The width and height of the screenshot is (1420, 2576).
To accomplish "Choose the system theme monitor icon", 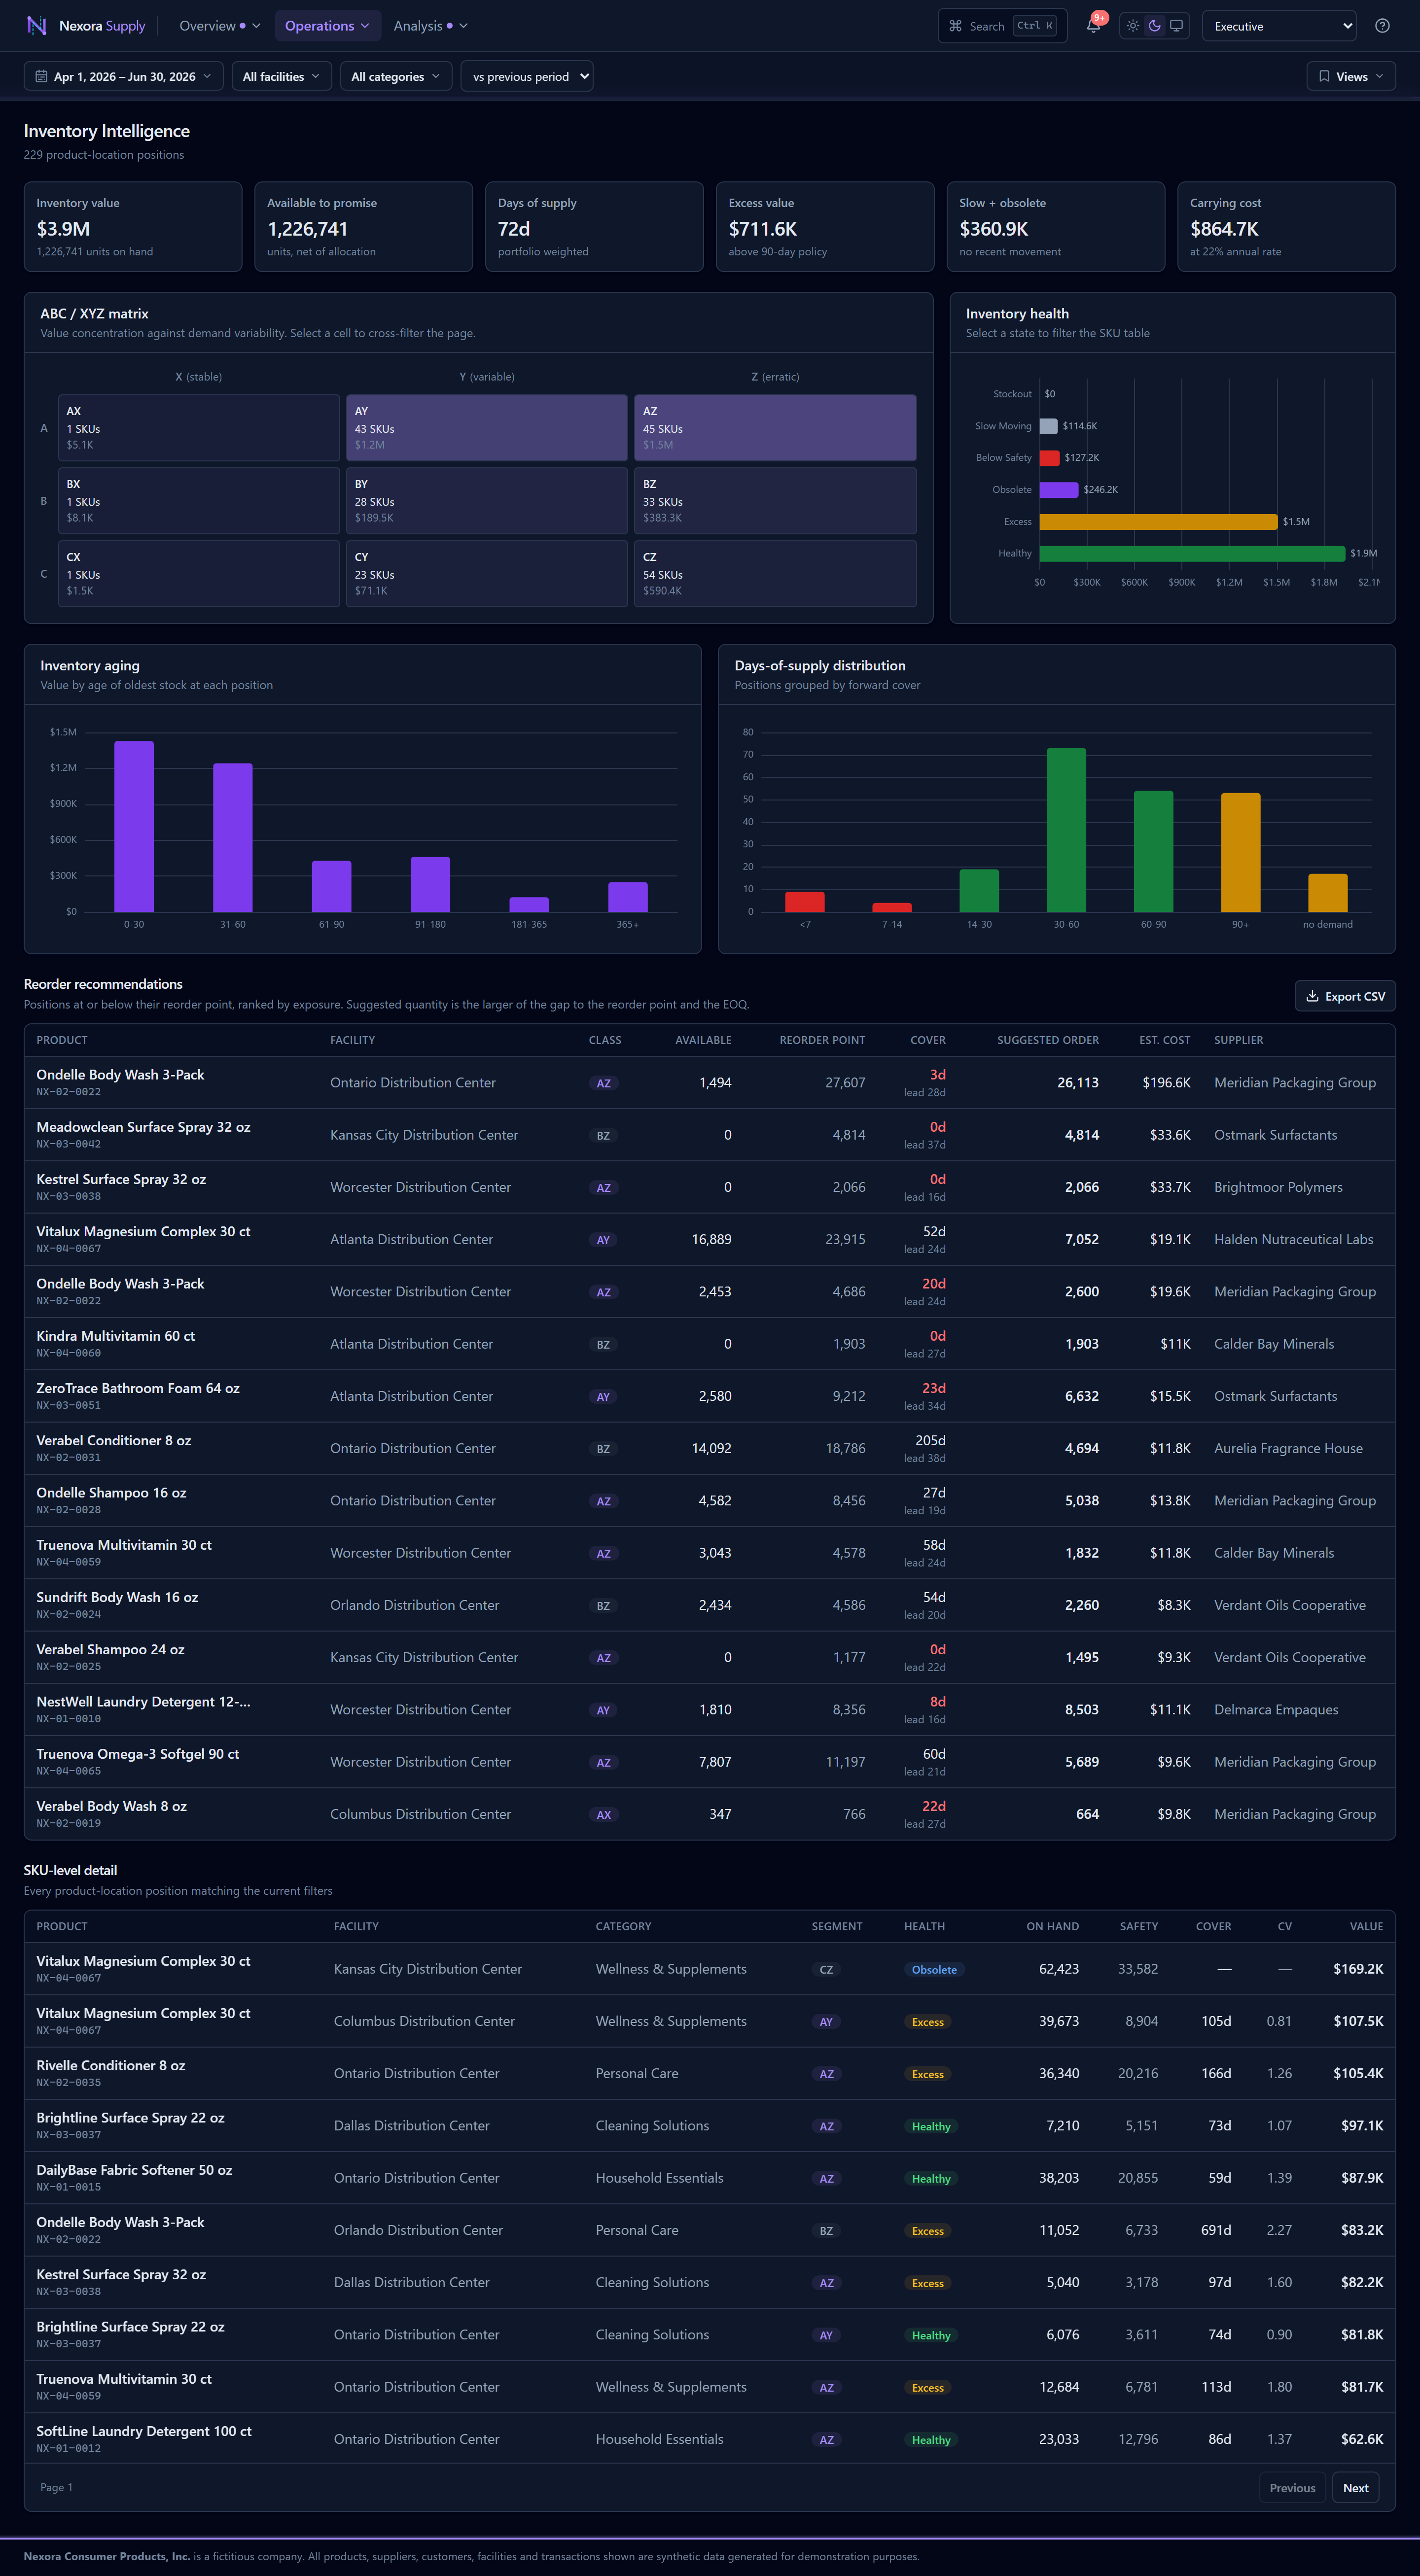I will [x=1176, y=26].
